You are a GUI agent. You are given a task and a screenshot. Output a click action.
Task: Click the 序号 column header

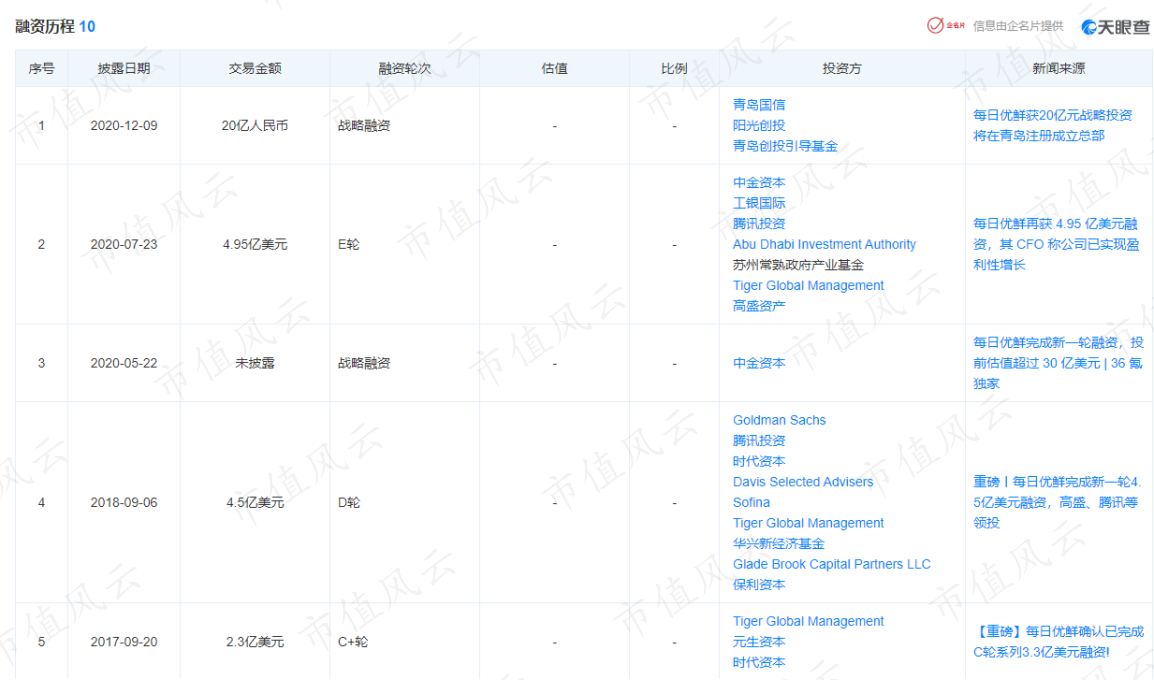tap(41, 68)
